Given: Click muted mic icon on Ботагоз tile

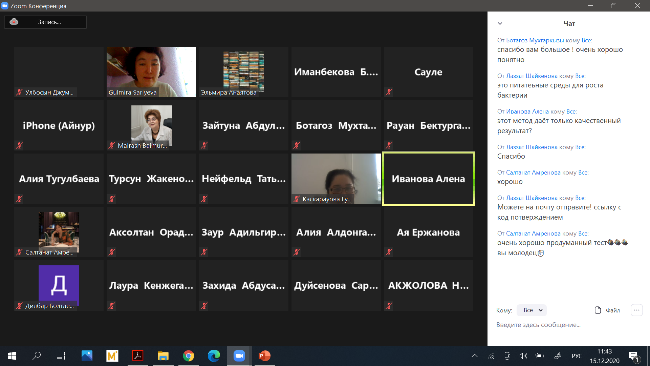Looking at the screenshot, I should (296, 145).
